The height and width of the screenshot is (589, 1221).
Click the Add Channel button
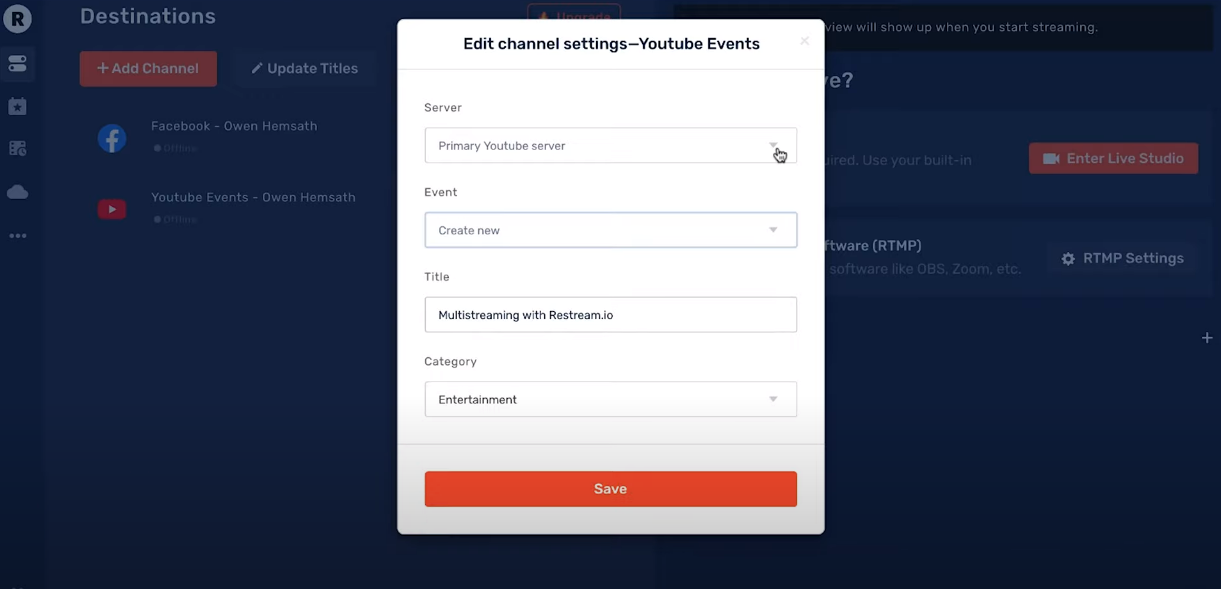click(148, 69)
